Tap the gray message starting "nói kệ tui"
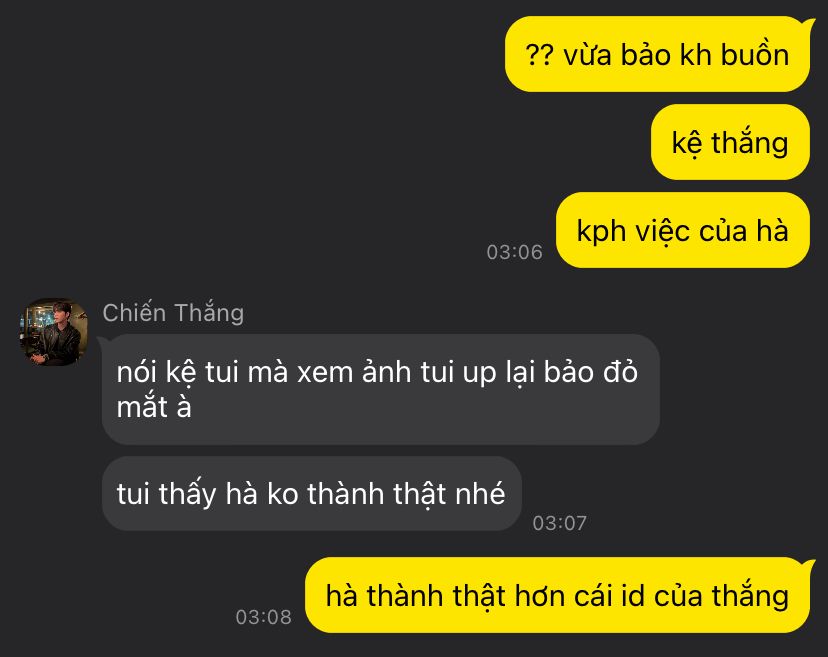 tap(380, 389)
